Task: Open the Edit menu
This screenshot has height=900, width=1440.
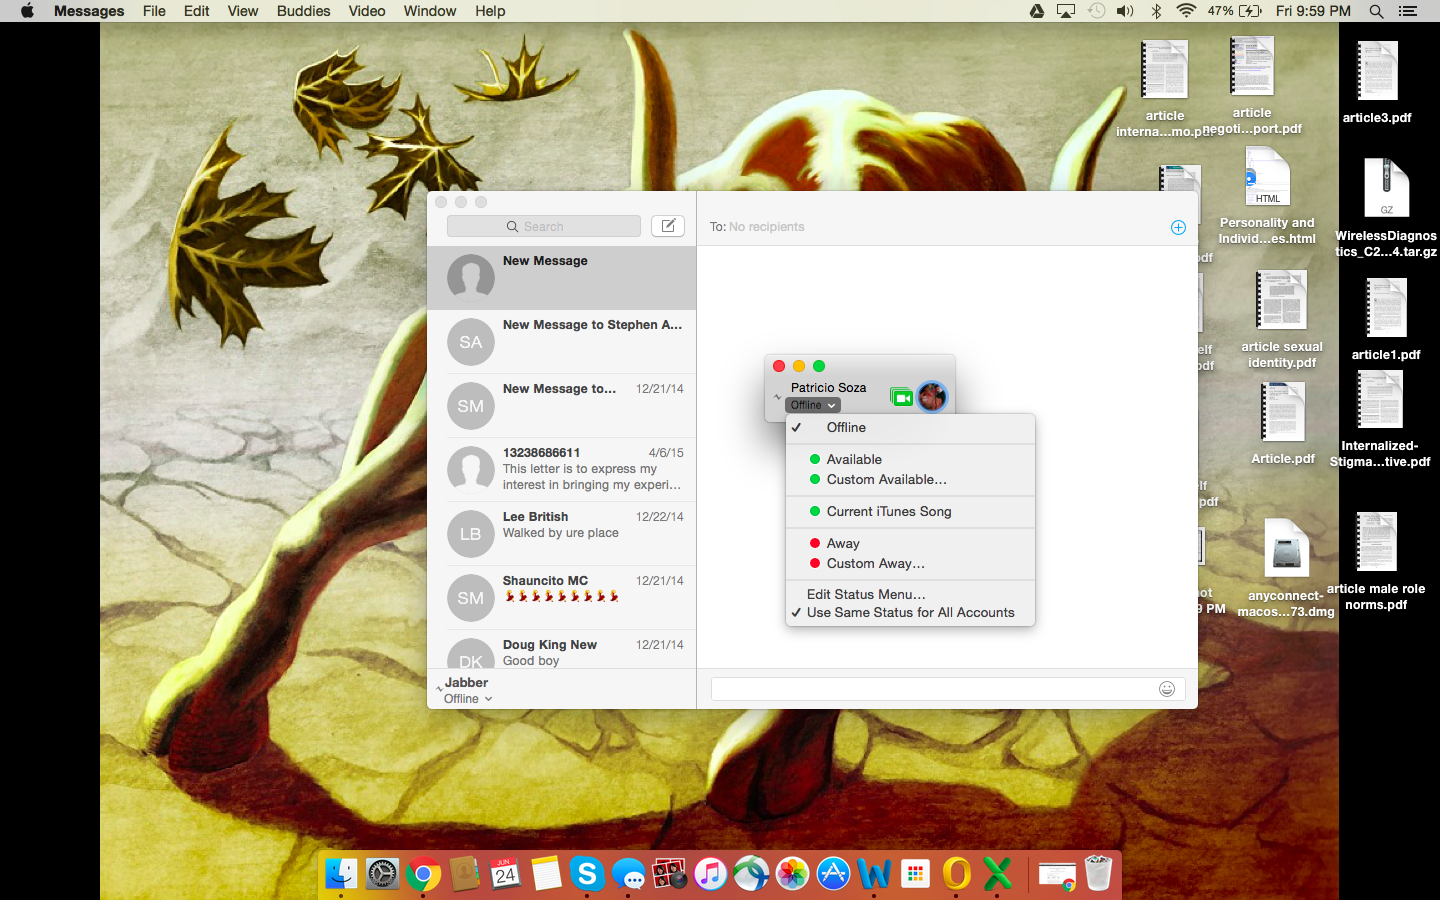Action: (197, 11)
